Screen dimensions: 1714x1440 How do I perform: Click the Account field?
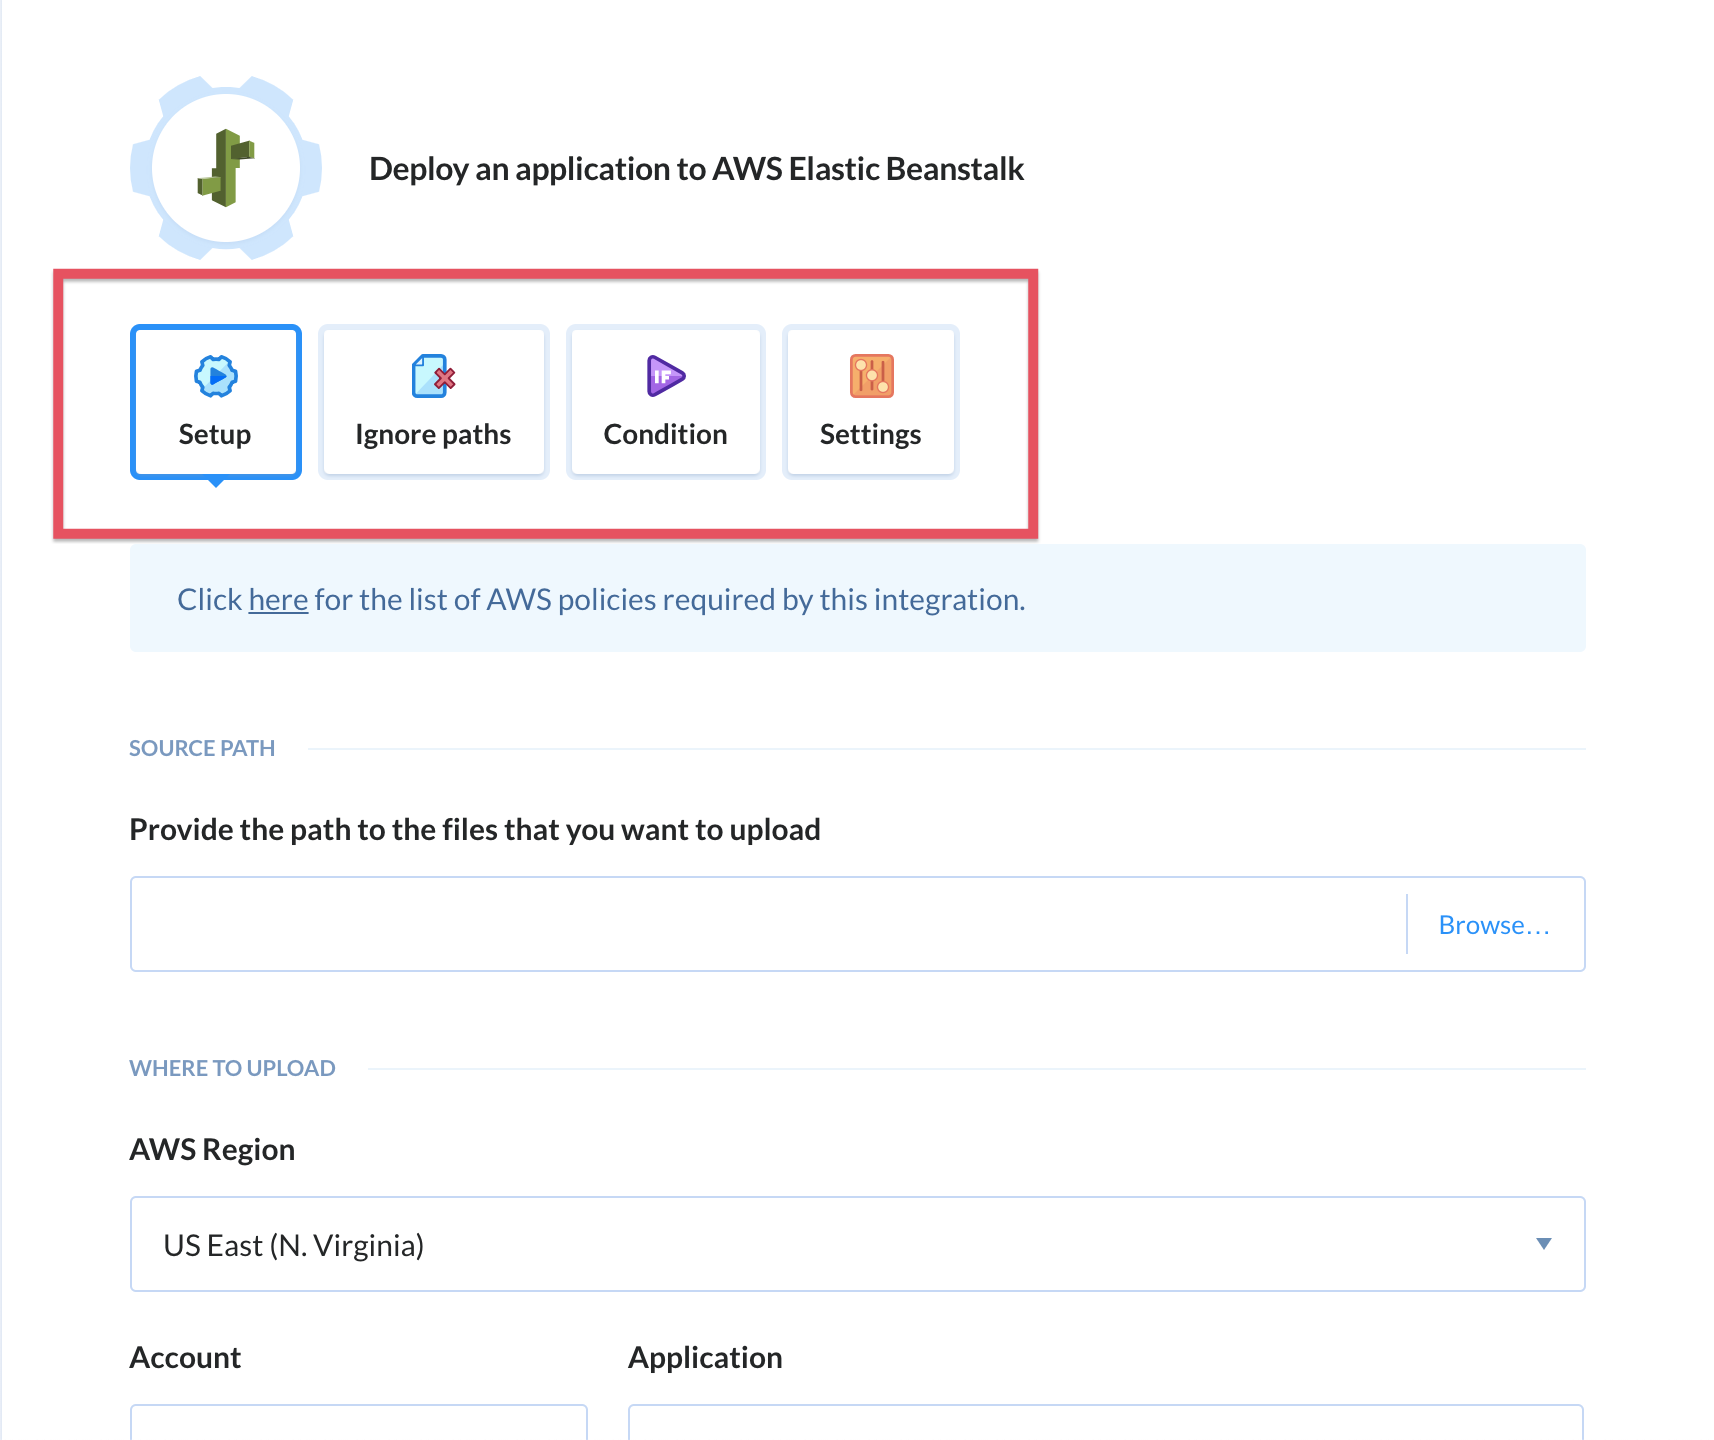[358, 1422]
